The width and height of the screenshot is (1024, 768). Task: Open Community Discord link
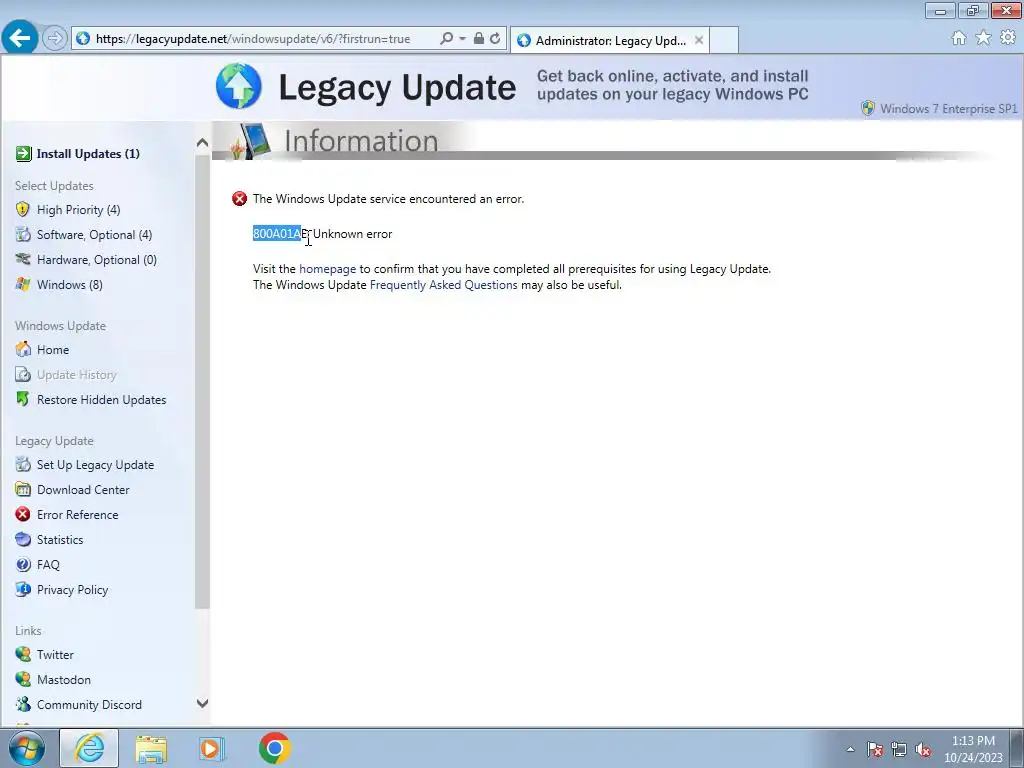click(89, 704)
